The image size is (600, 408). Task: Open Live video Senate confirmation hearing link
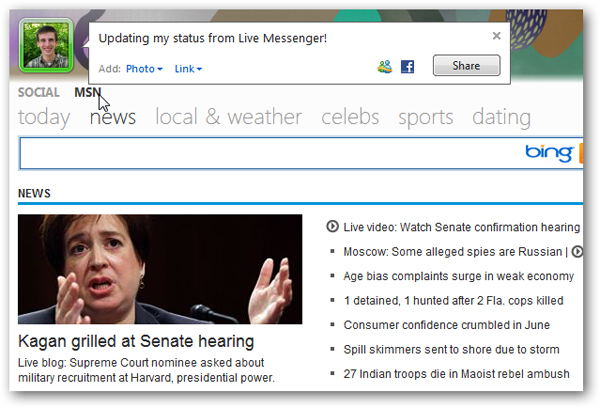[x=461, y=227]
